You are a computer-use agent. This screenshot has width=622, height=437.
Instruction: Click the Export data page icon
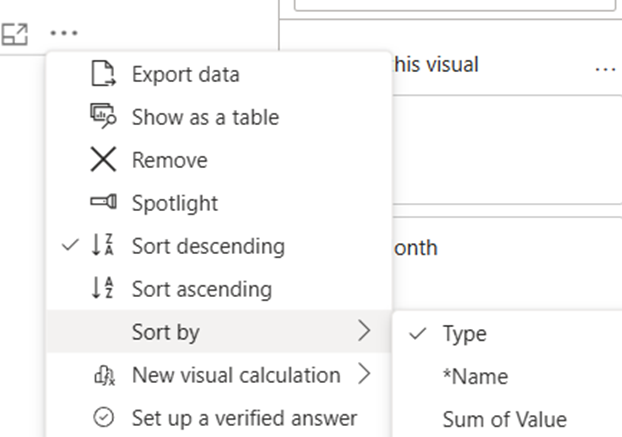pos(103,74)
